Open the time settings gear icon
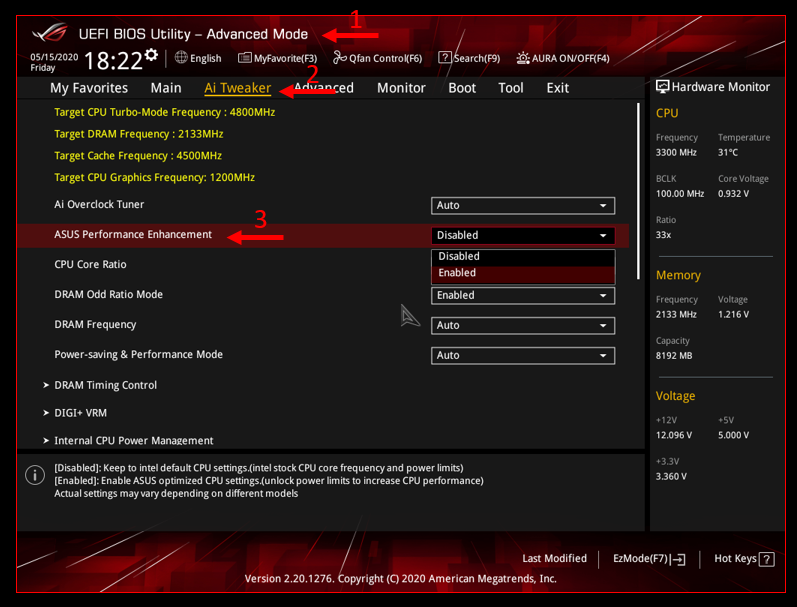This screenshot has width=797, height=607. tap(151, 55)
